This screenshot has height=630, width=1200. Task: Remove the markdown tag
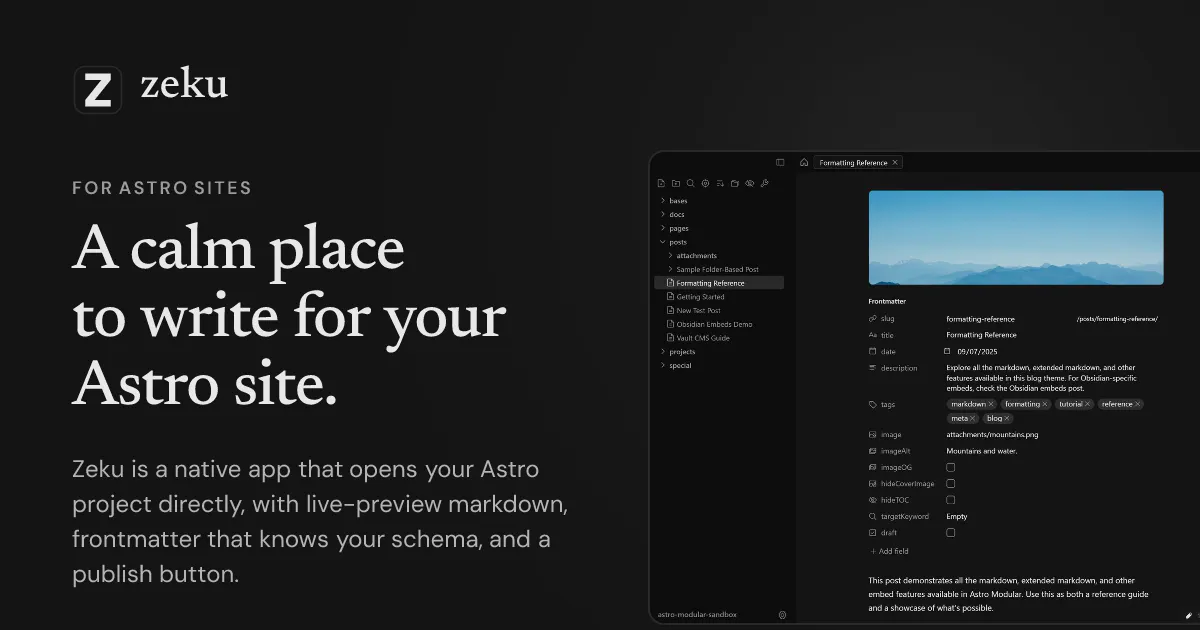(x=991, y=404)
